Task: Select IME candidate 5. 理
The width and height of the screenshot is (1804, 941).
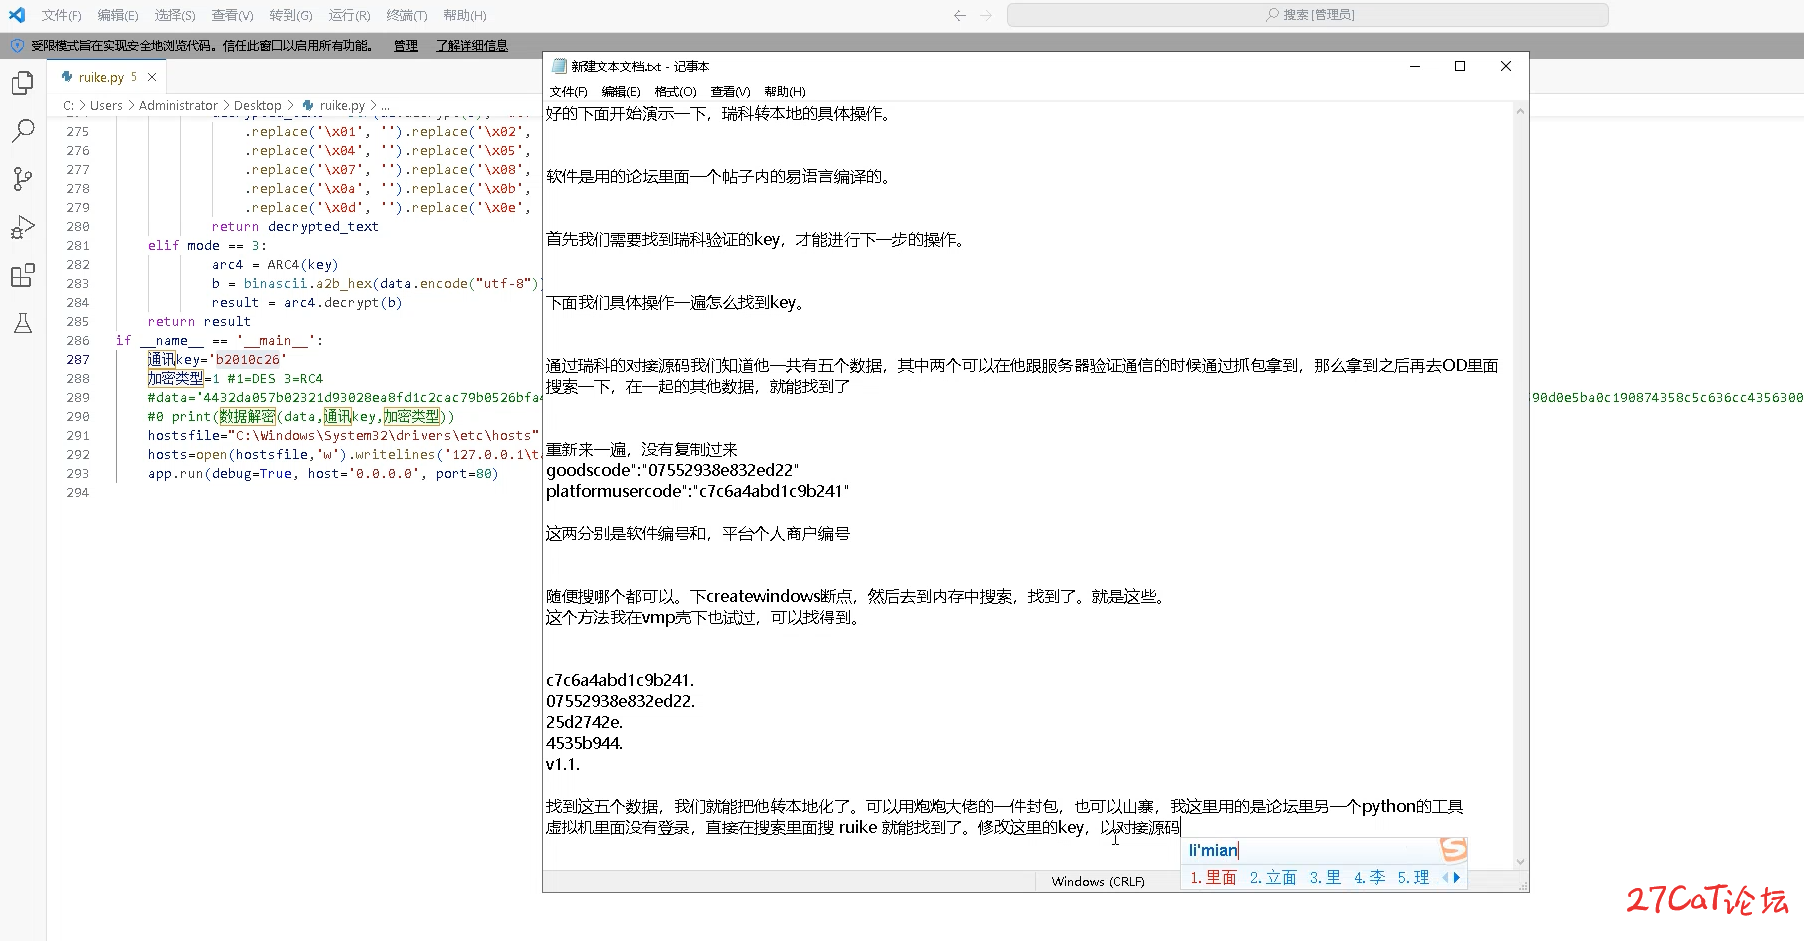Action: 1413,877
